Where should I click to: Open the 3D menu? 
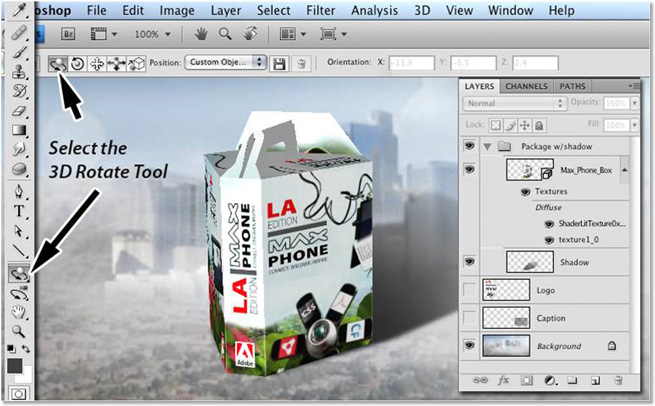(422, 10)
